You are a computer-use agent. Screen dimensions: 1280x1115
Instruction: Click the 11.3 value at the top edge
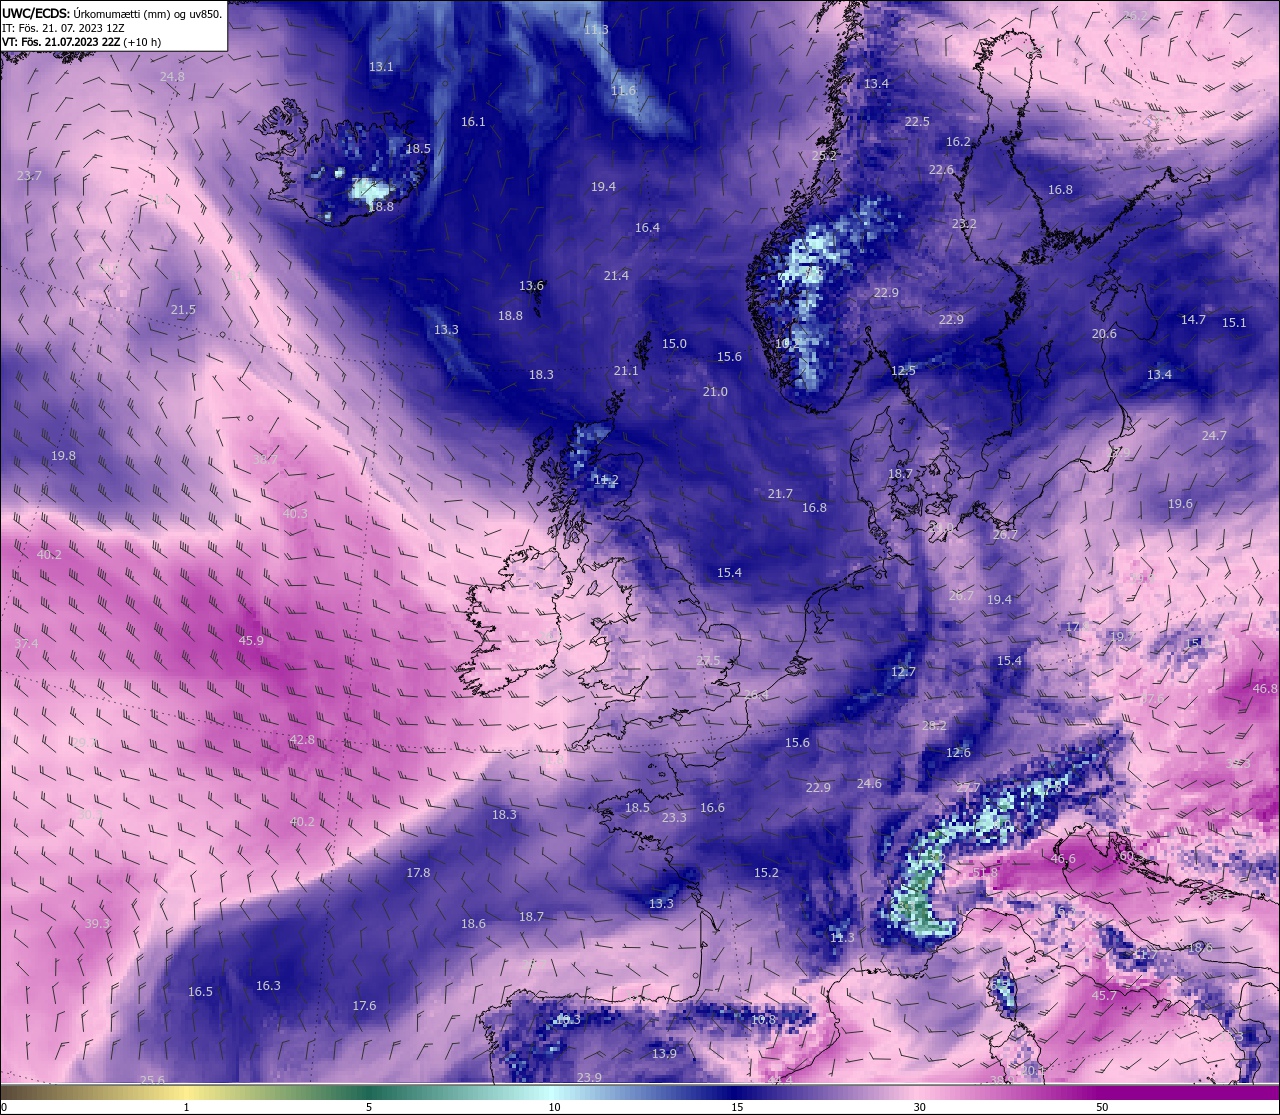pos(596,30)
